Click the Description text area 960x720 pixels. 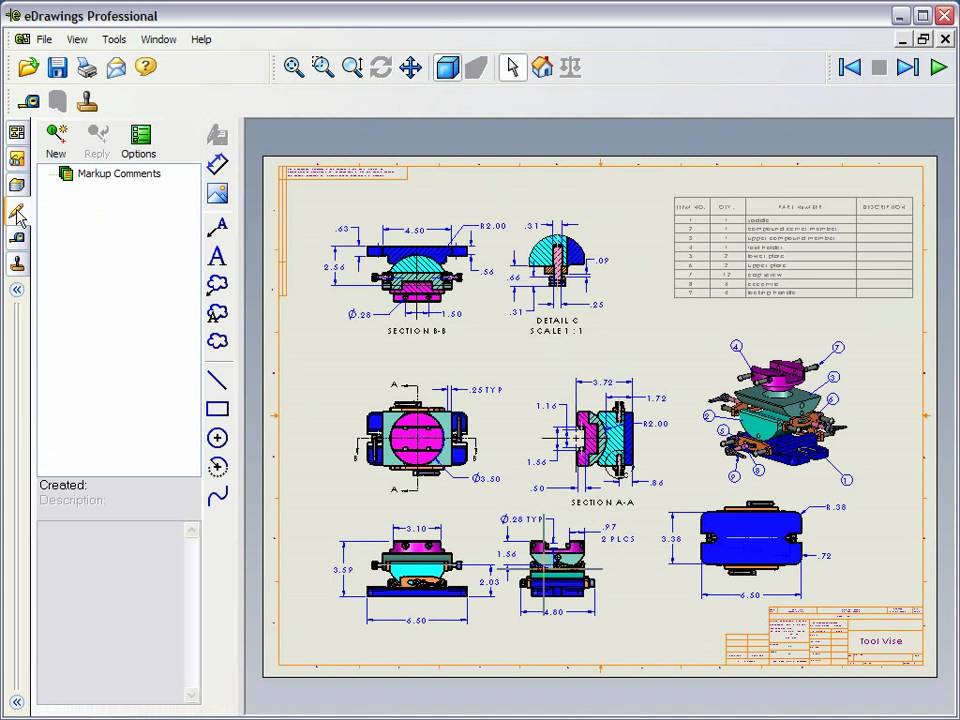(111, 612)
